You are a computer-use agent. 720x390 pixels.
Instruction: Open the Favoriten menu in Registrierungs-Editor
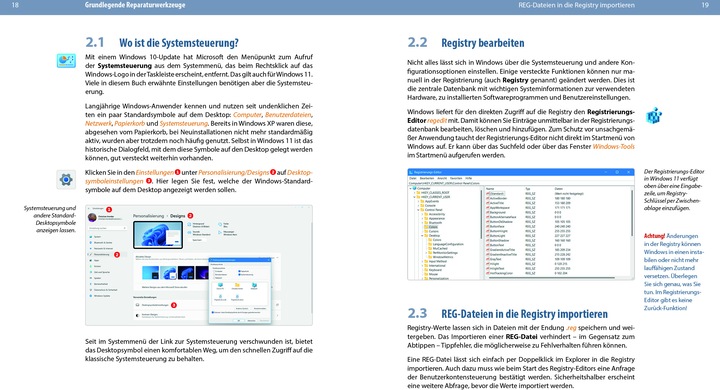[x=456, y=178]
